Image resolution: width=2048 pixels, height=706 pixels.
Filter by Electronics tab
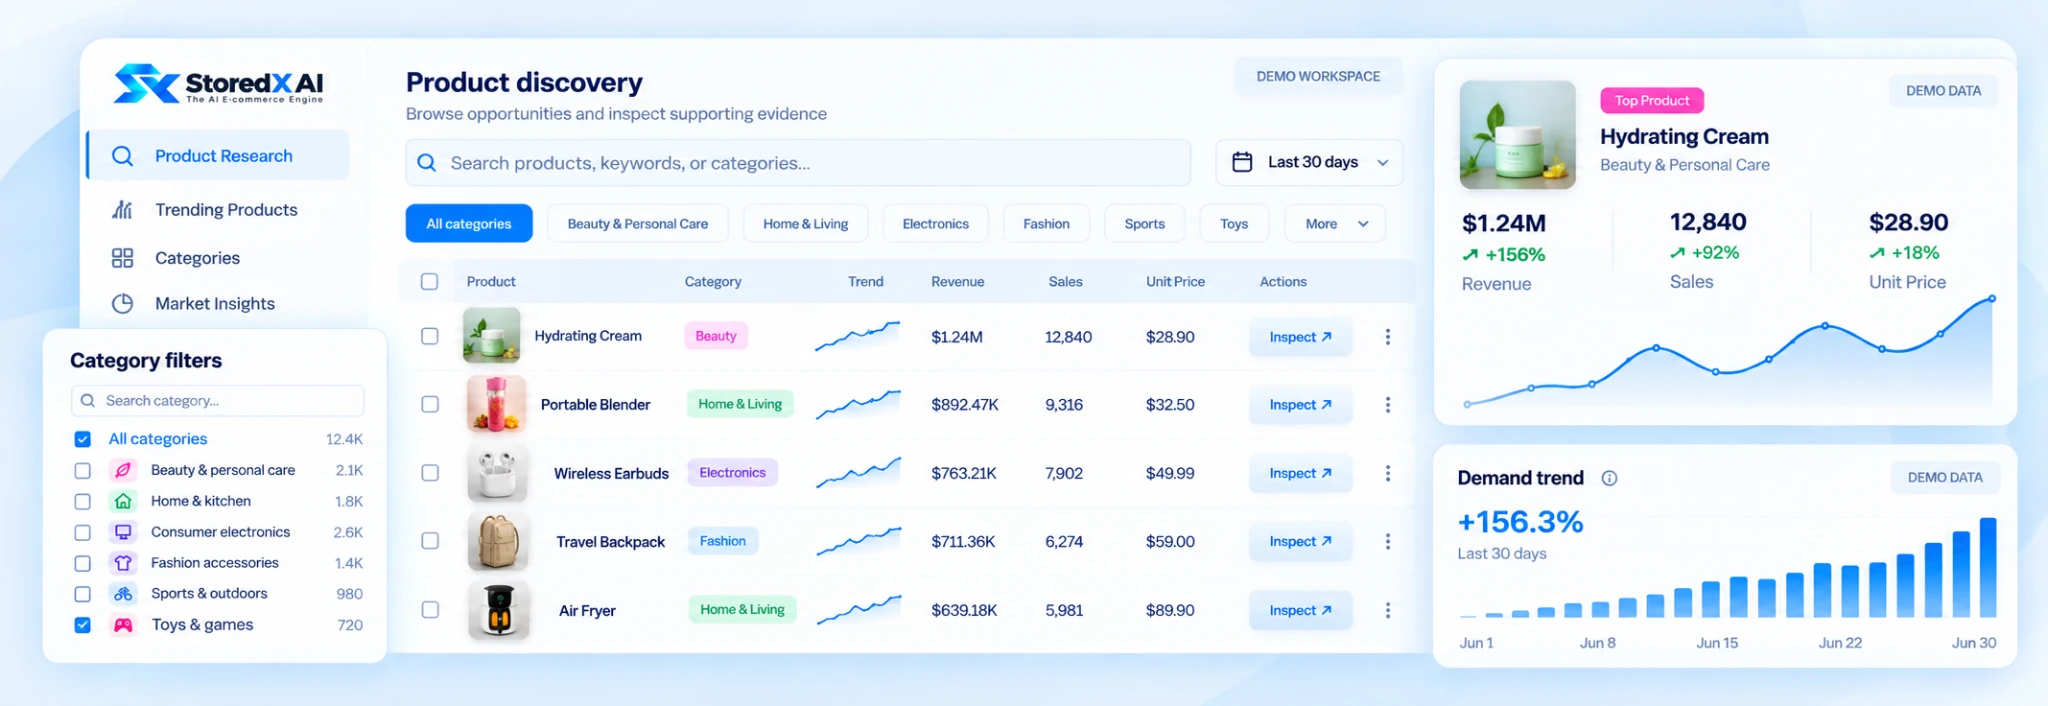tap(936, 224)
